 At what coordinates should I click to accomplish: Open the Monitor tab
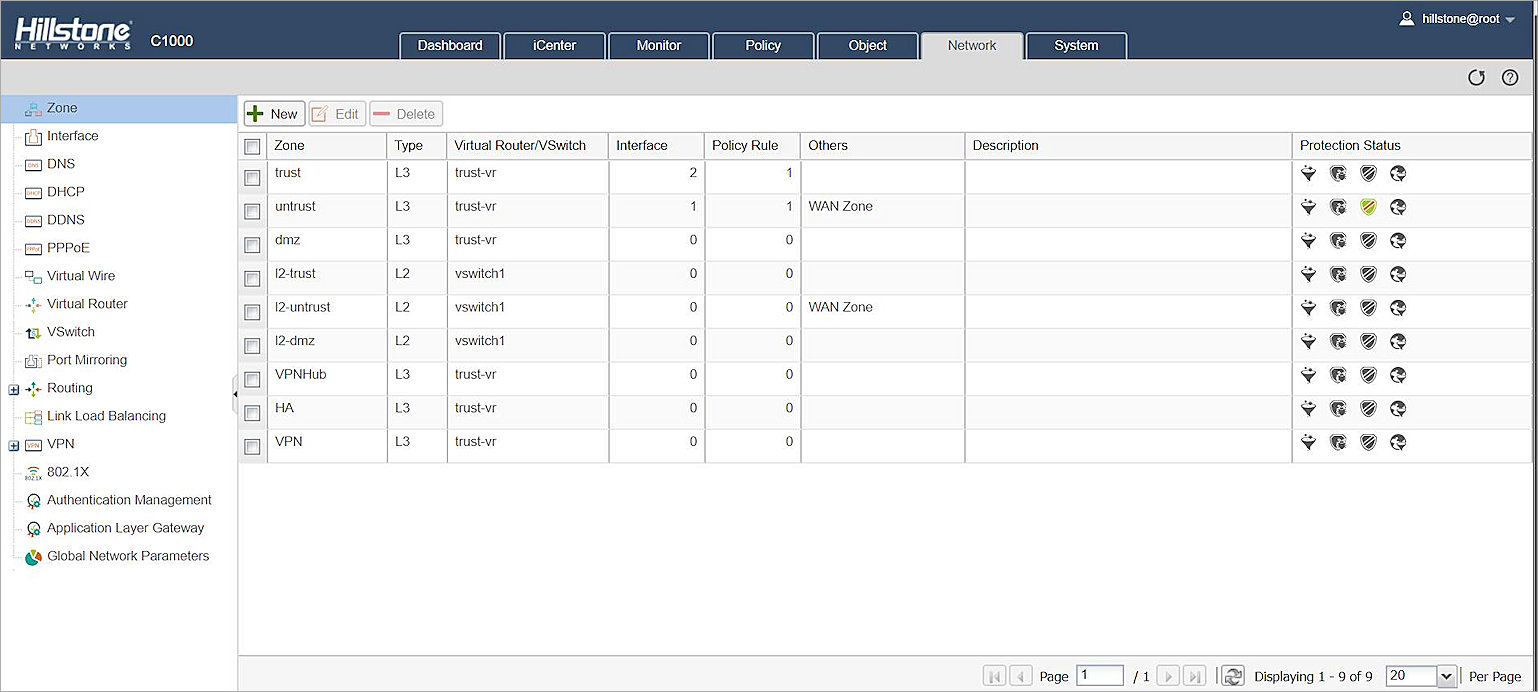point(658,45)
